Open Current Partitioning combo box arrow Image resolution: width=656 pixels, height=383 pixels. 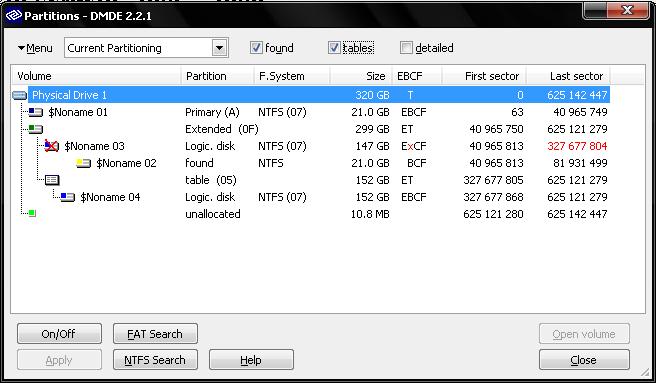click(x=219, y=48)
